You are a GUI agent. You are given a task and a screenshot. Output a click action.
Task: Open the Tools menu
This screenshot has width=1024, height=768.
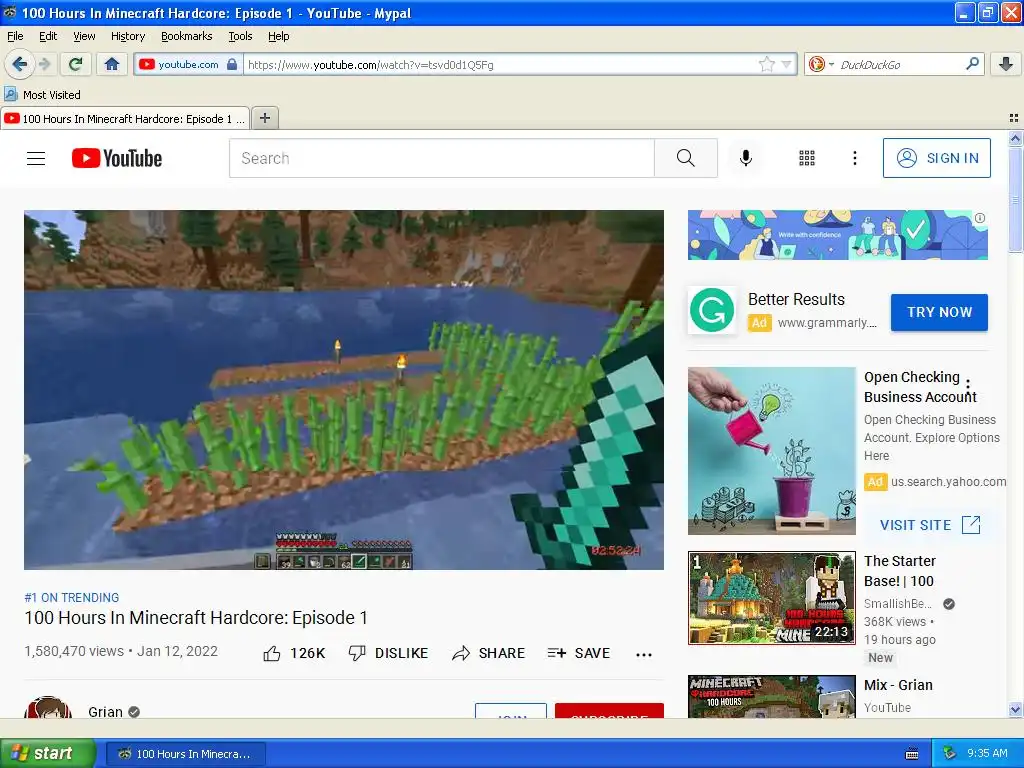pos(240,36)
